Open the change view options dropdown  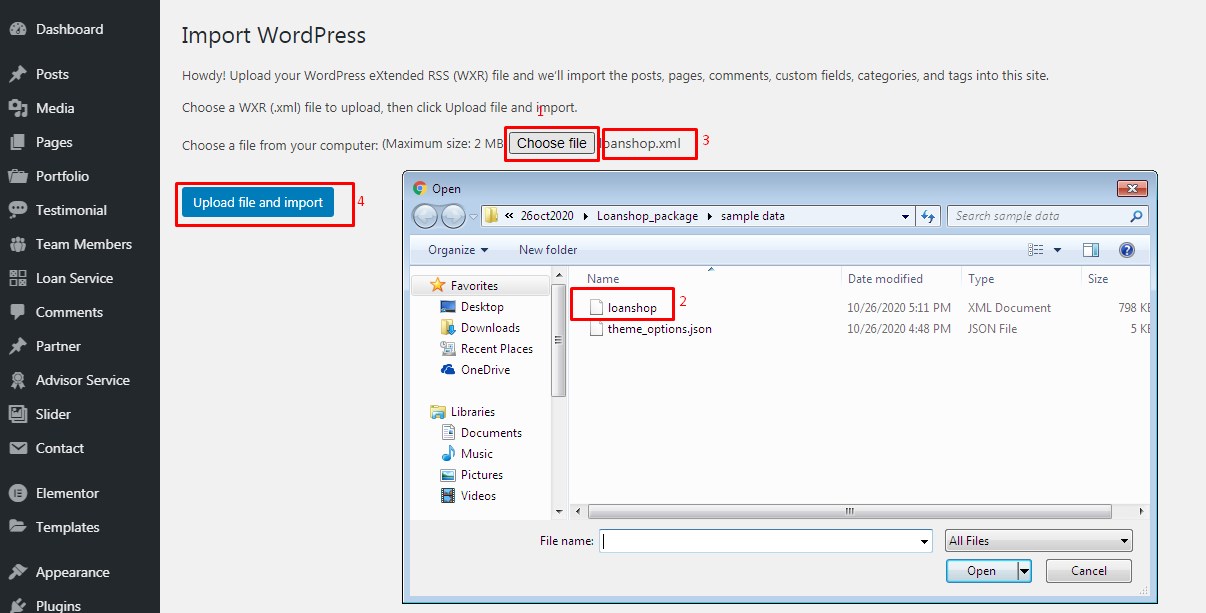tap(1056, 250)
